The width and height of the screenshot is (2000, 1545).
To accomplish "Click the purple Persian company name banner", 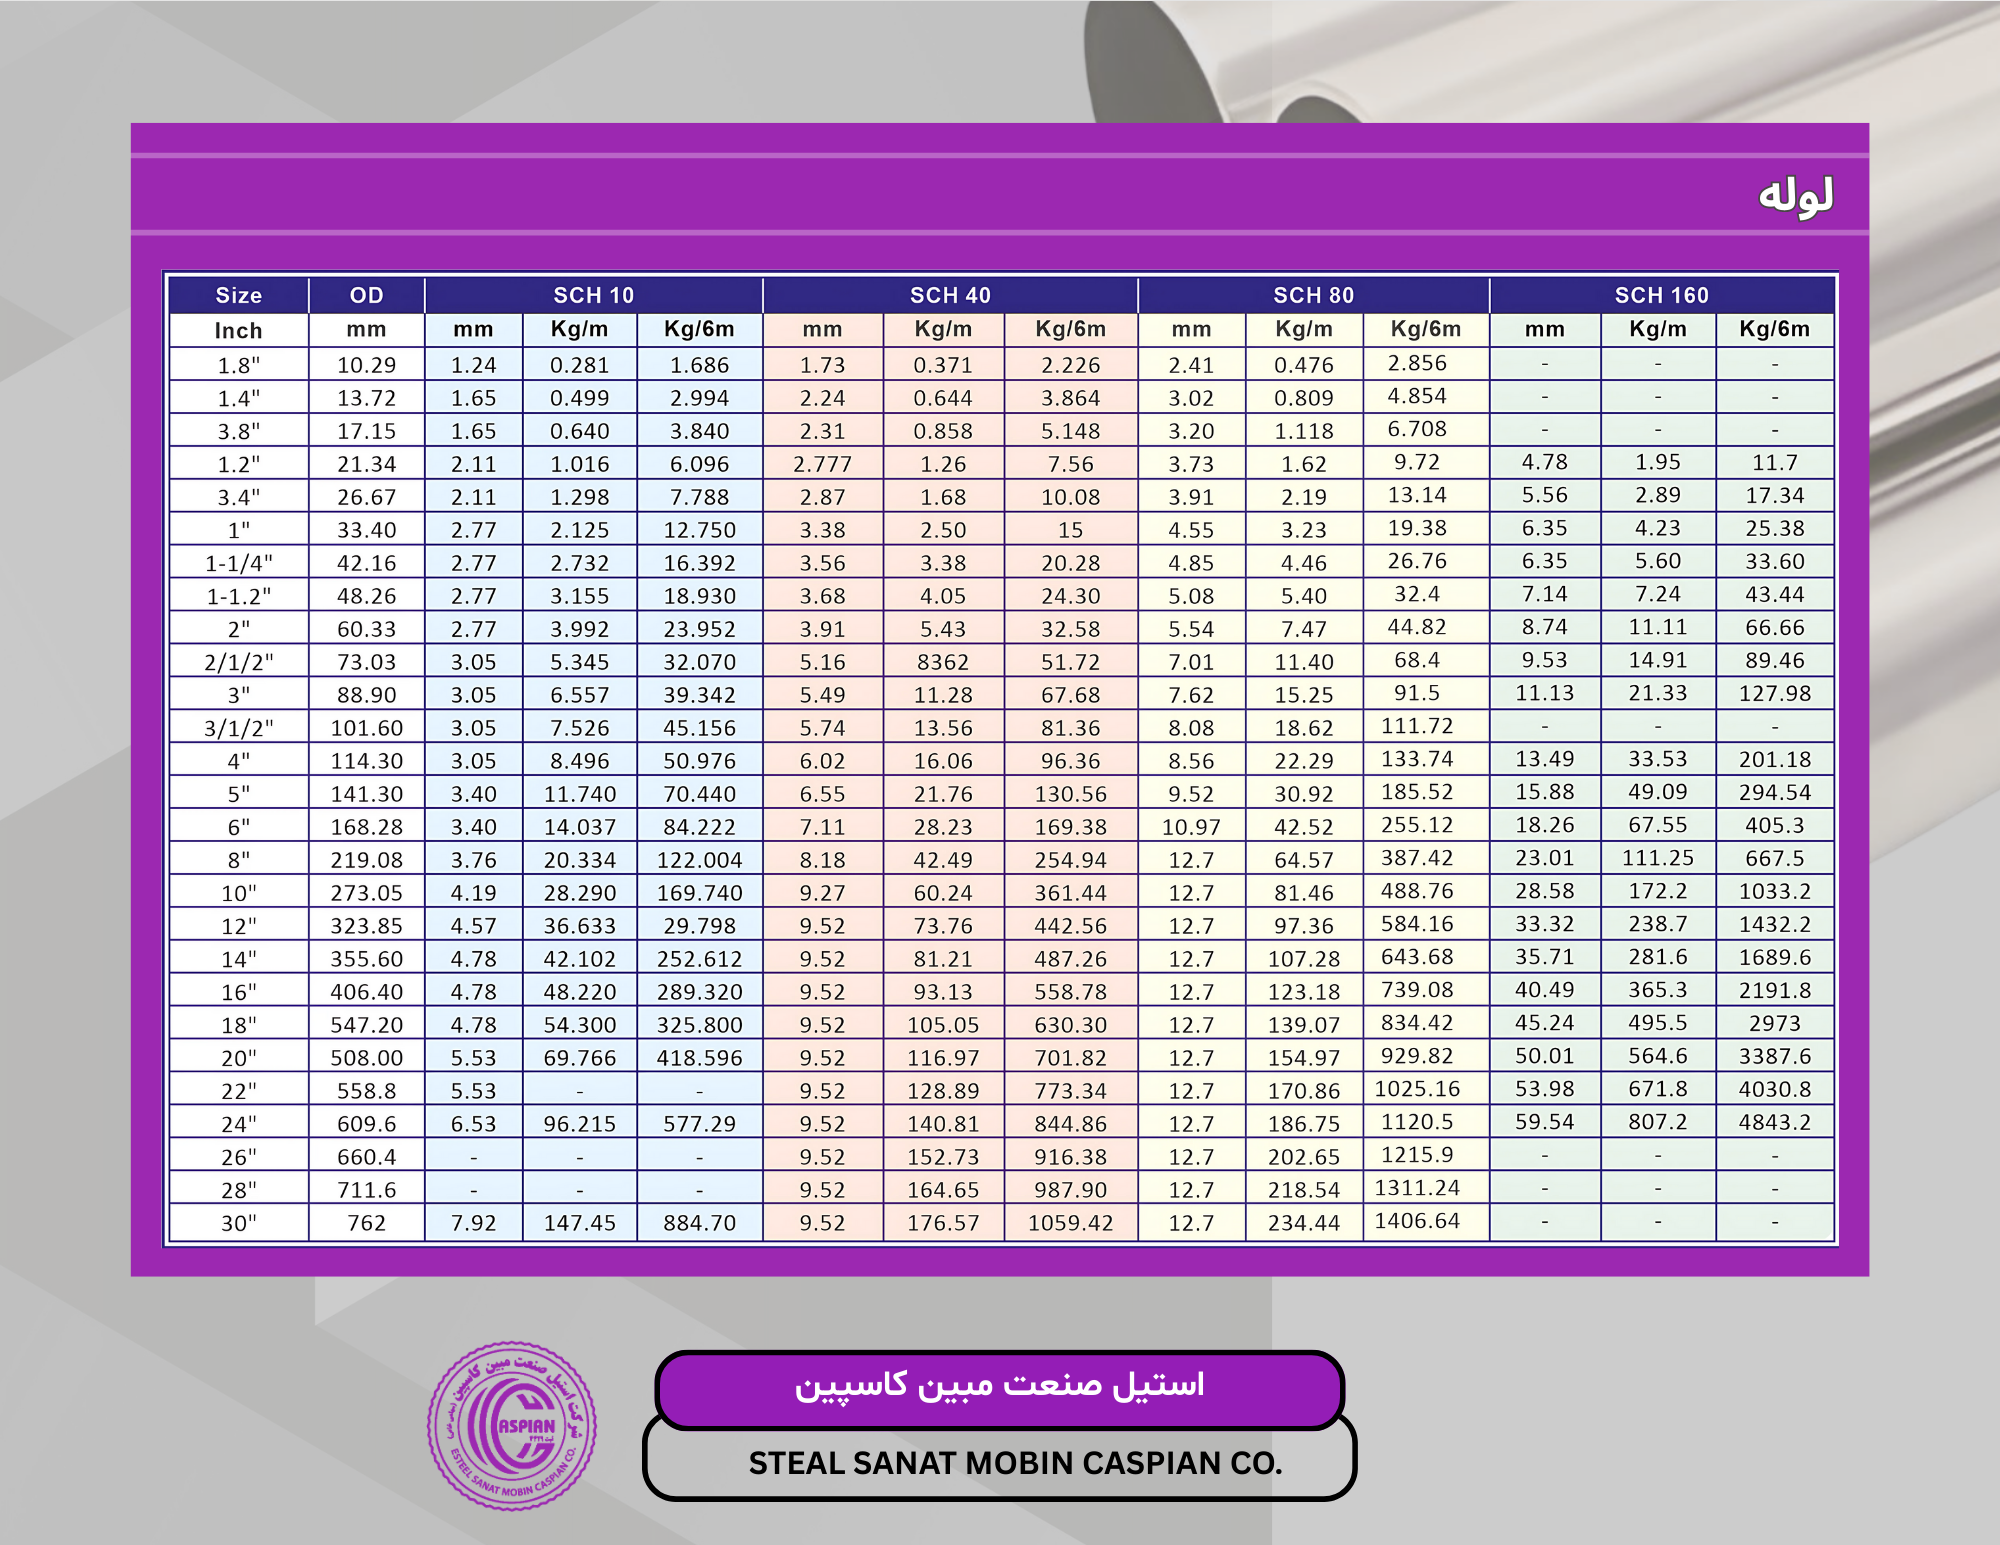I will [x=999, y=1386].
